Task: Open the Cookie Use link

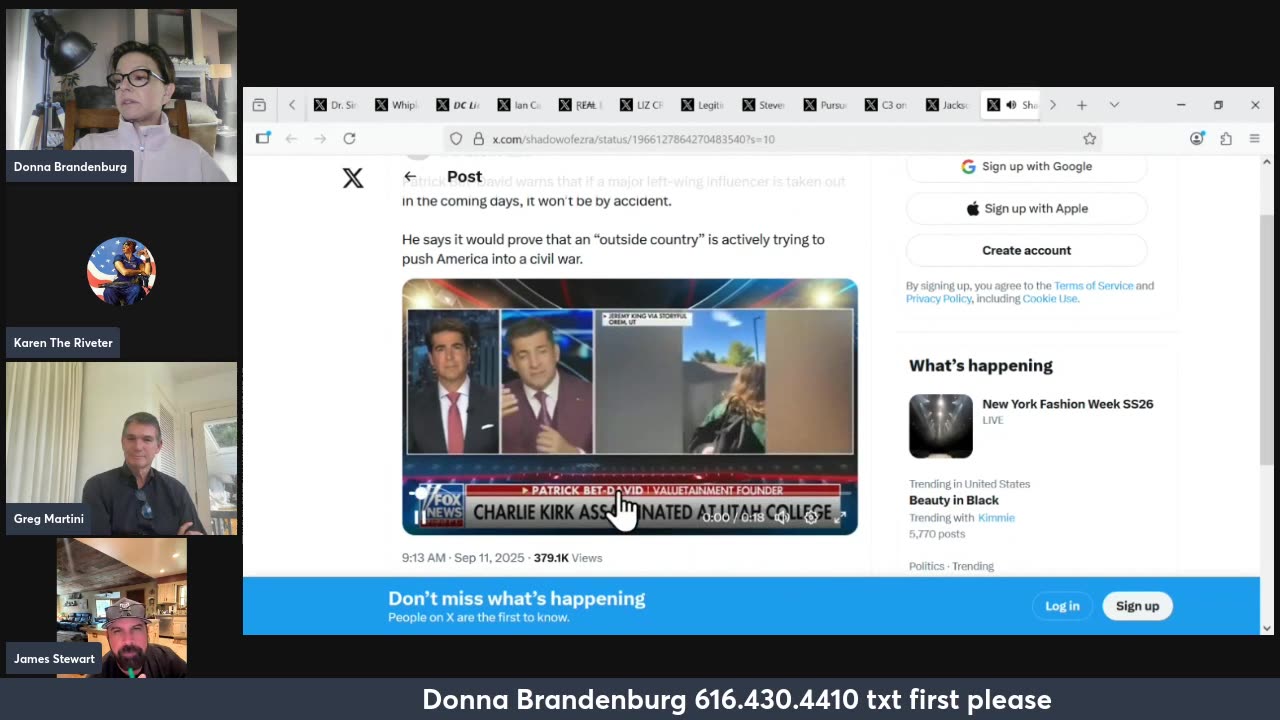Action: pyautogui.click(x=1049, y=299)
